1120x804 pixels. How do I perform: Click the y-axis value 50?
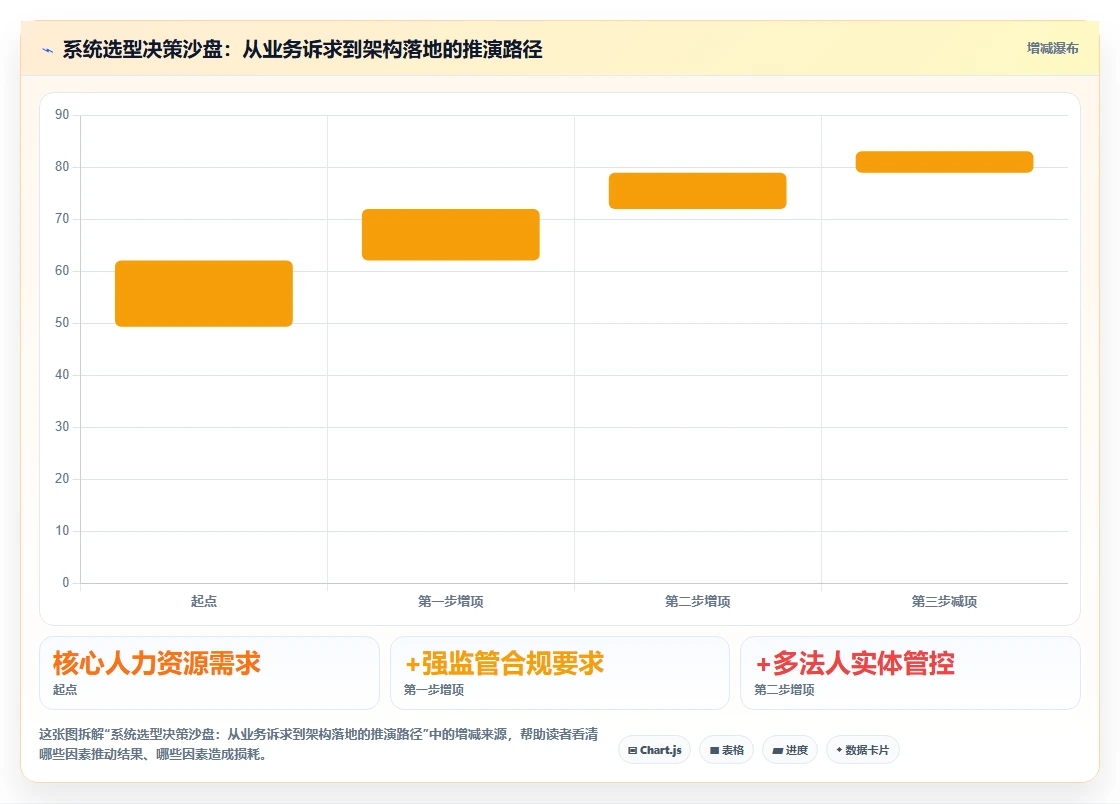tap(62, 323)
